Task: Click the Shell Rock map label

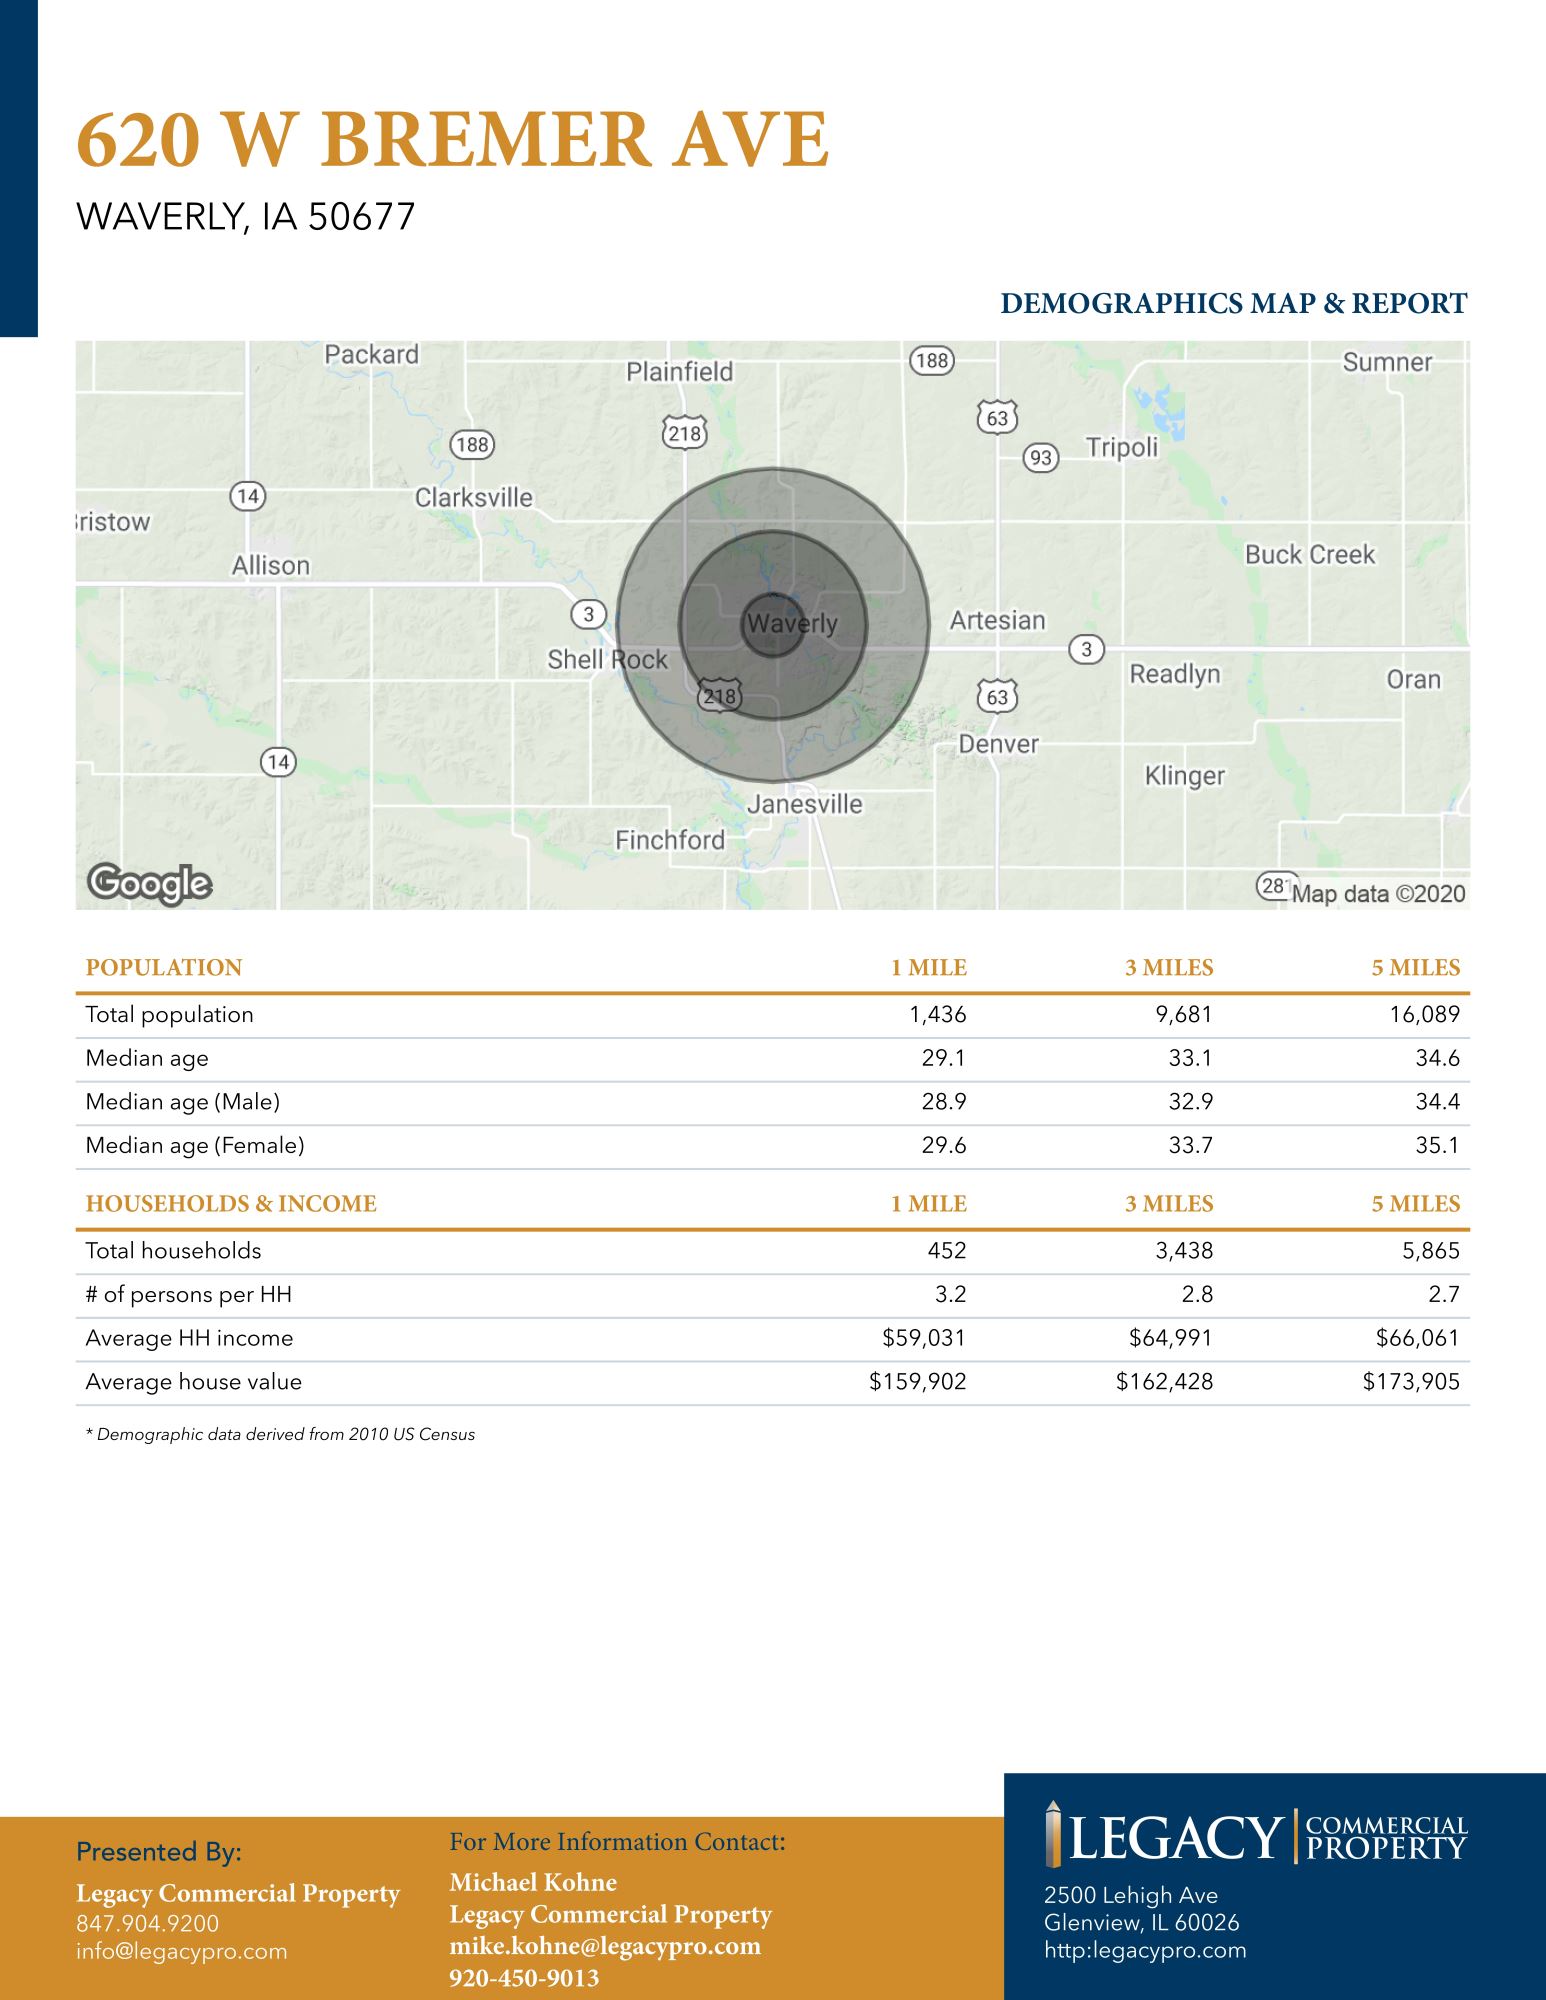Action: click(607, 659)
